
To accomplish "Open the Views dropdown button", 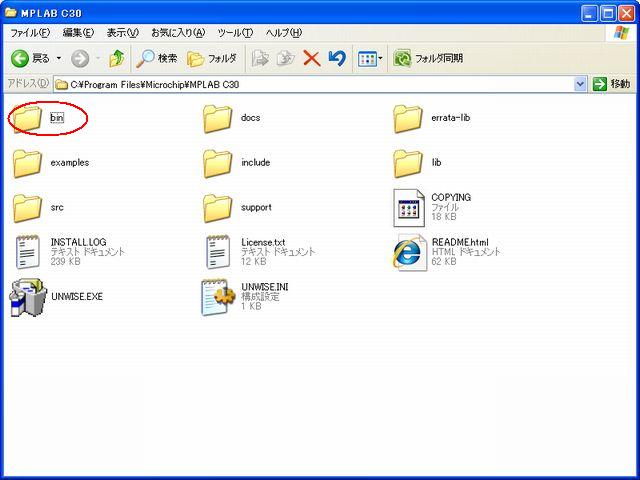I will pos(370,59).
